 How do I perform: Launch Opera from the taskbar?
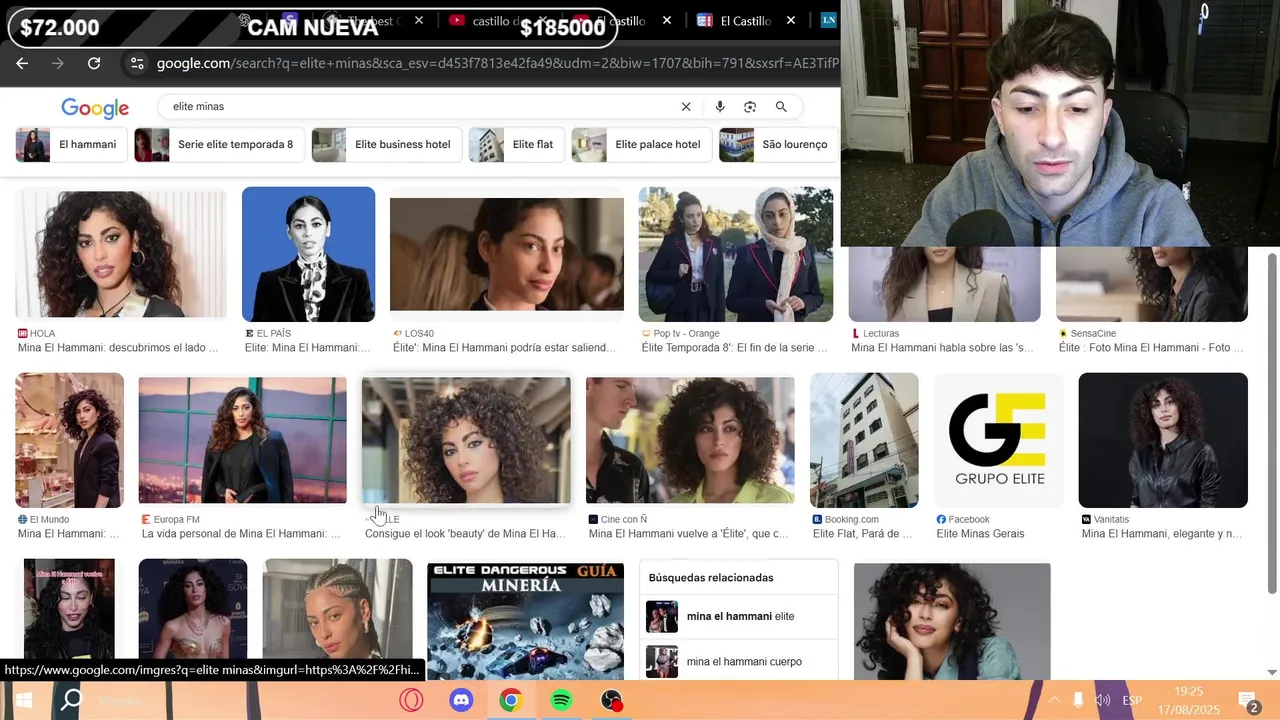[411, 700]
